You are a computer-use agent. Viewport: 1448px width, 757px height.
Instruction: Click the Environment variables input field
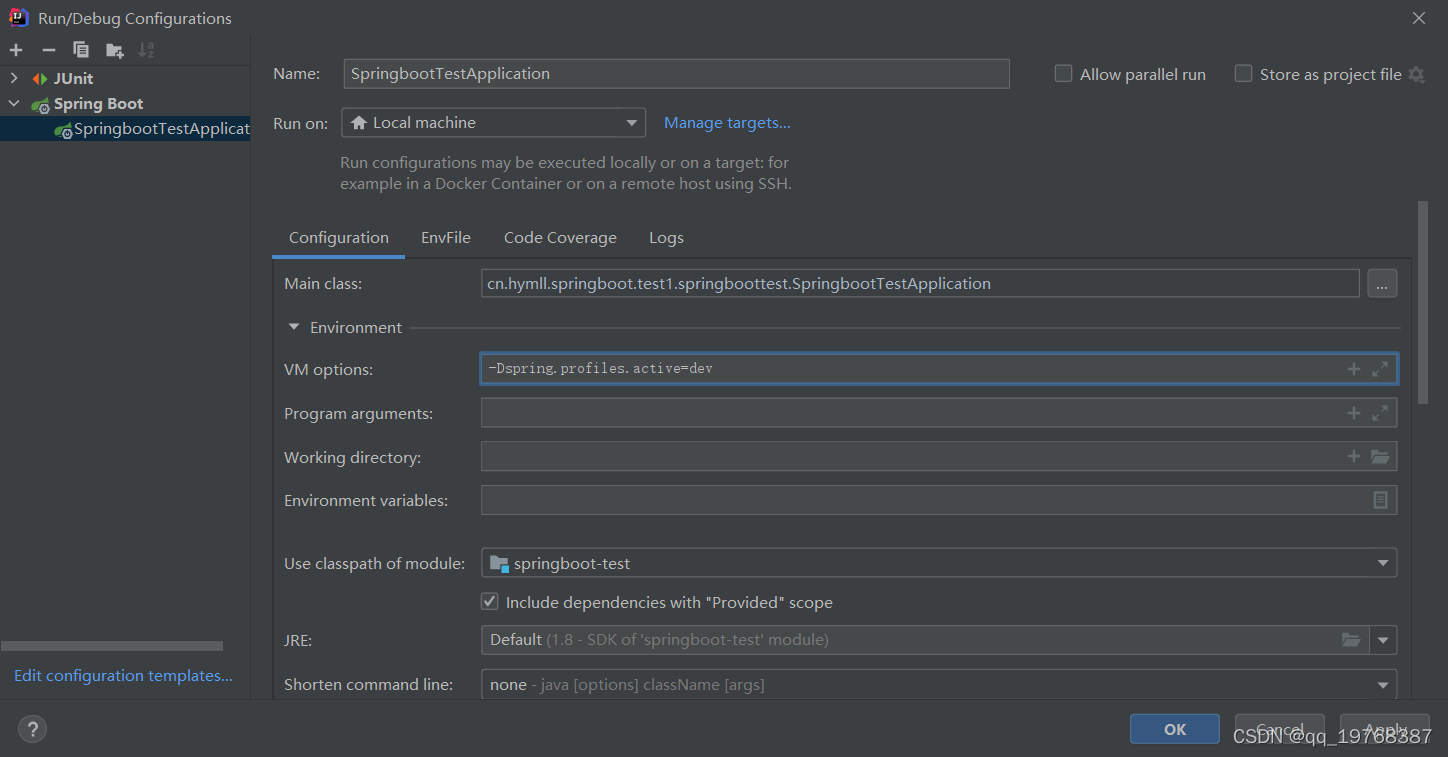pyautogui.click(x=938, y=500)
